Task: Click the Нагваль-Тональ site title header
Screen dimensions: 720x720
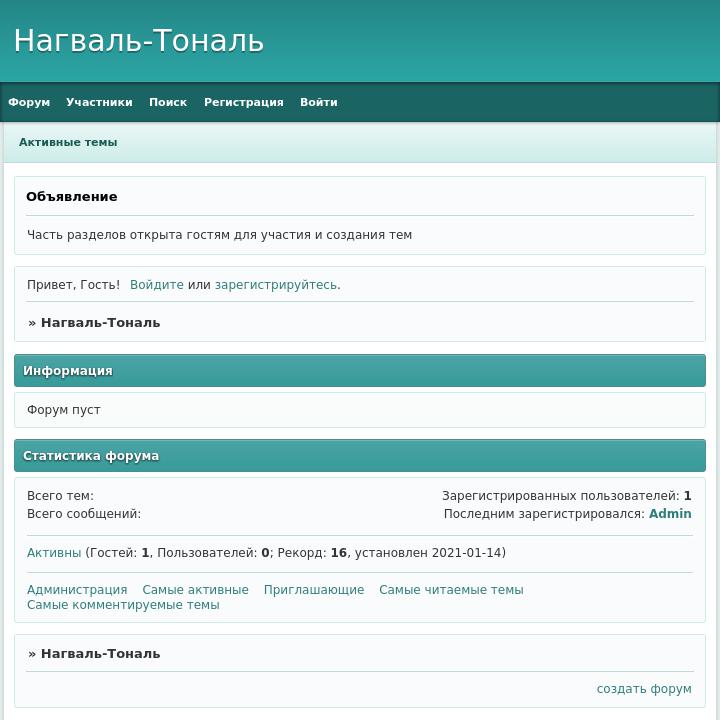Action: tap(139, 40)
